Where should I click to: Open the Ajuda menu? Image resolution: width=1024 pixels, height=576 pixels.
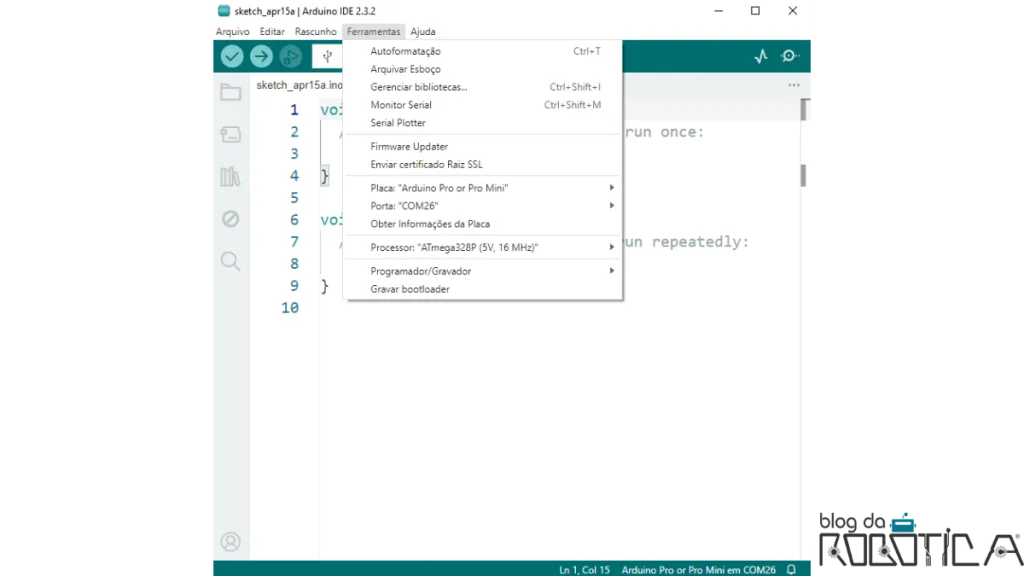[x=423, y=31]
